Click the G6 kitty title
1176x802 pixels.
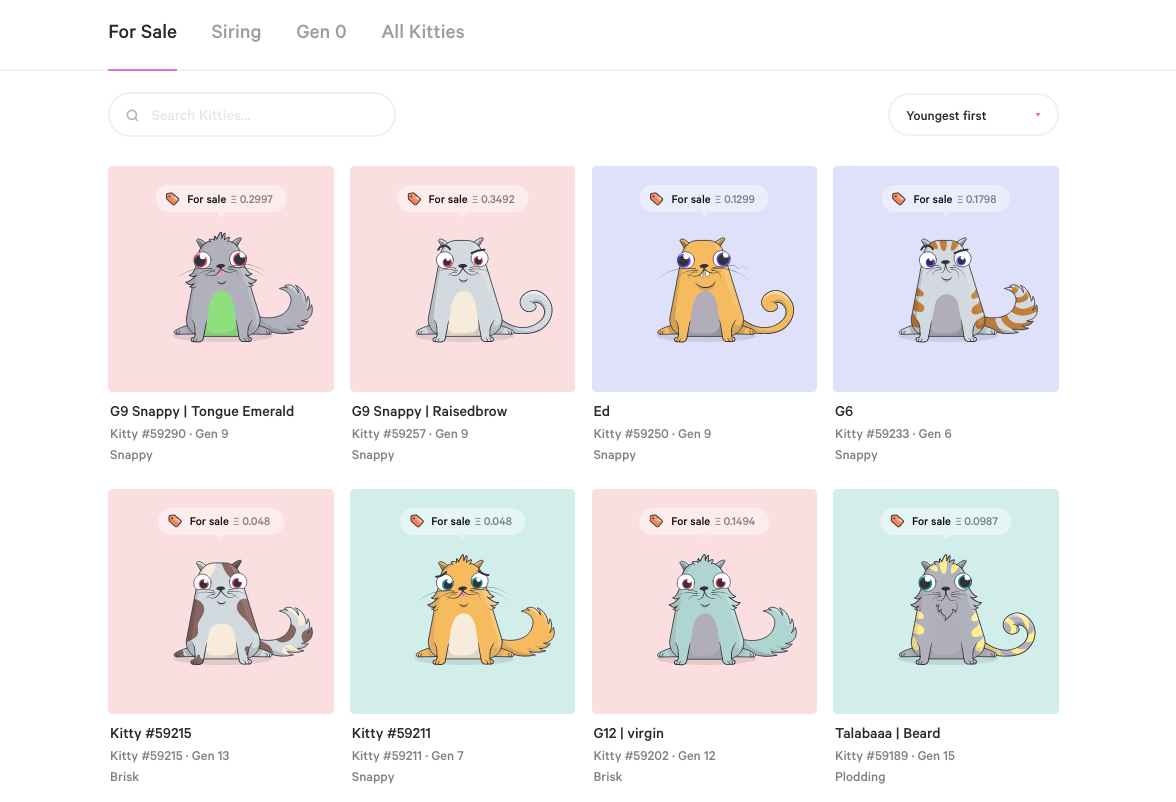coord(844,411)
